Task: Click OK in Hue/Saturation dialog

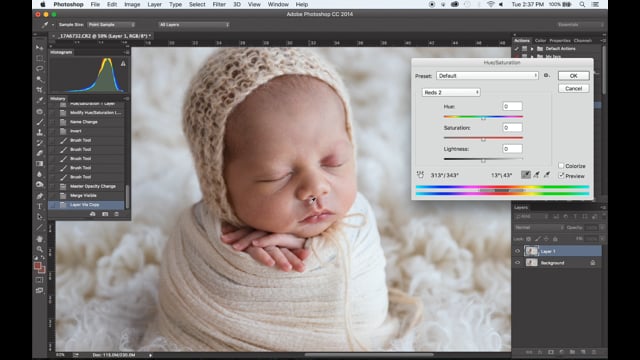Action: (x=573, y=76)
